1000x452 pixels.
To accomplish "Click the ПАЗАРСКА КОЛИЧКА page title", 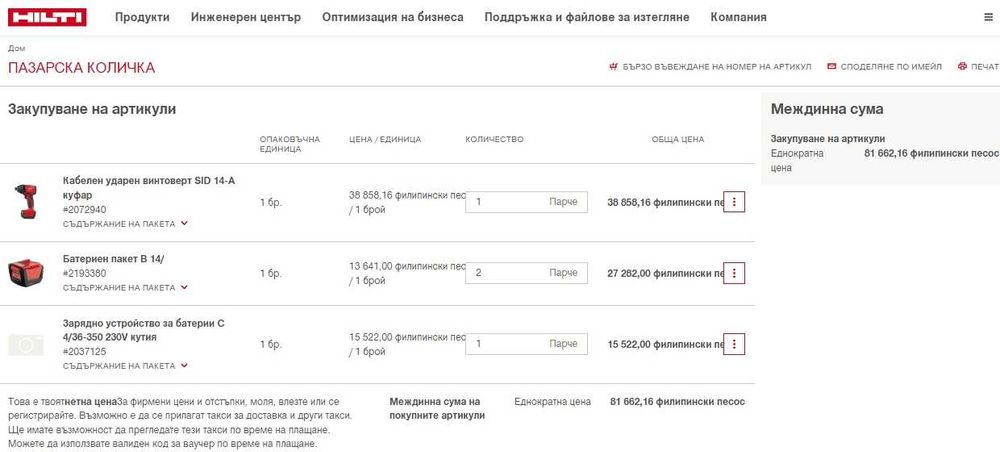I will (82, 68).
